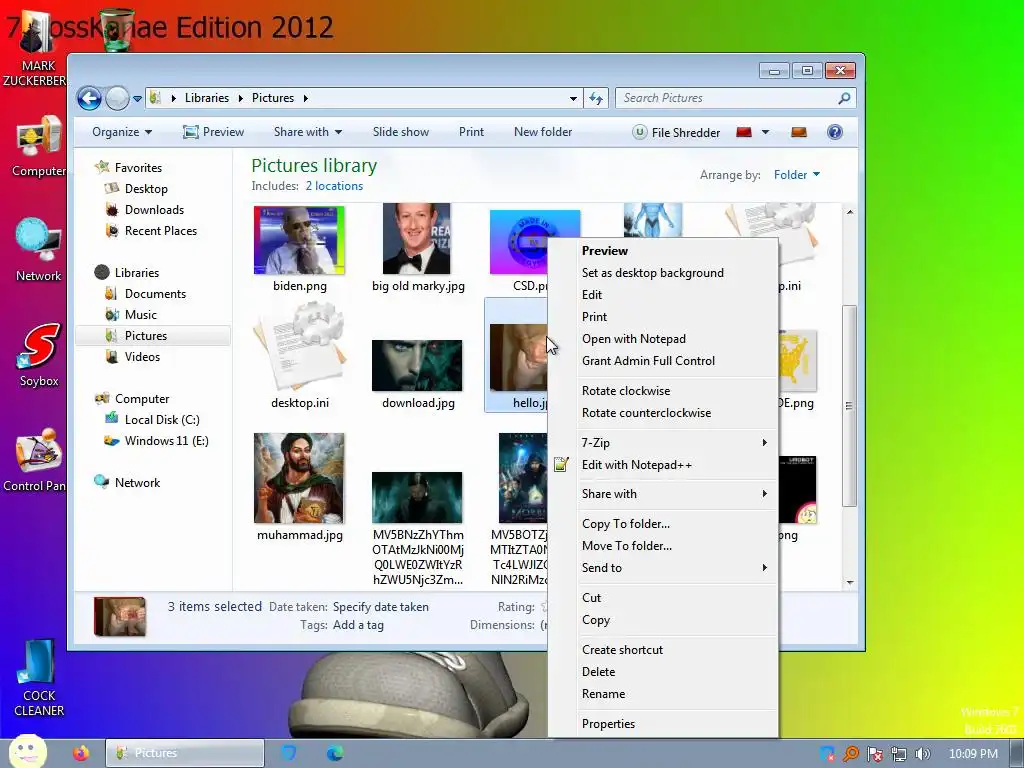Open the Arrange by Folder dropdown
This screenshot has width=1024, height=768.
point(797,175)
